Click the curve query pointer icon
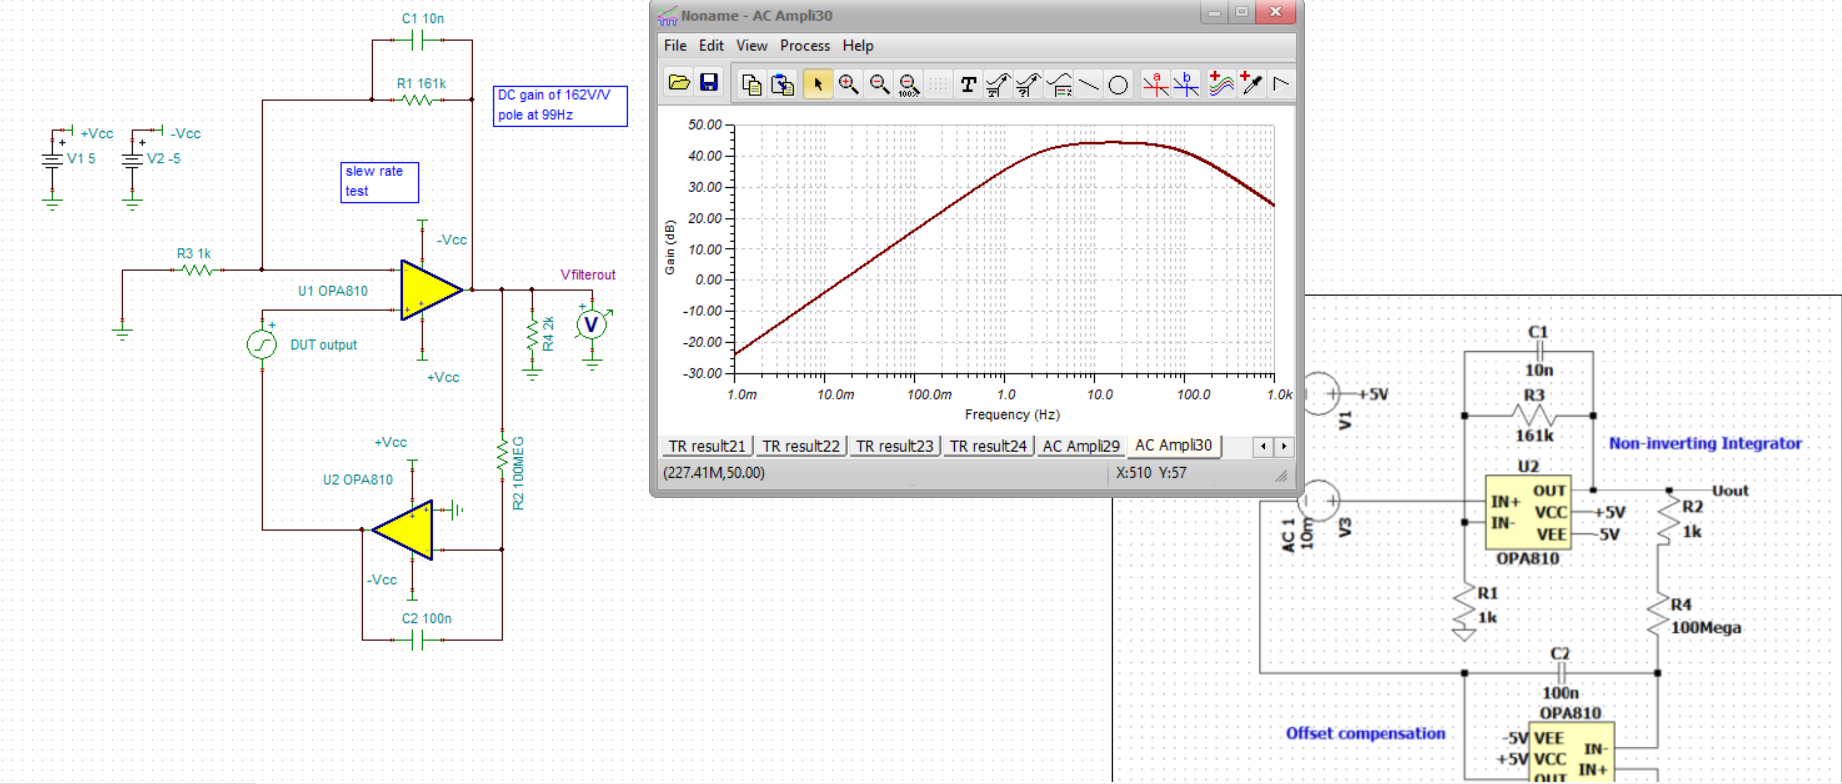The image size is (1842, 784). 1027,85
